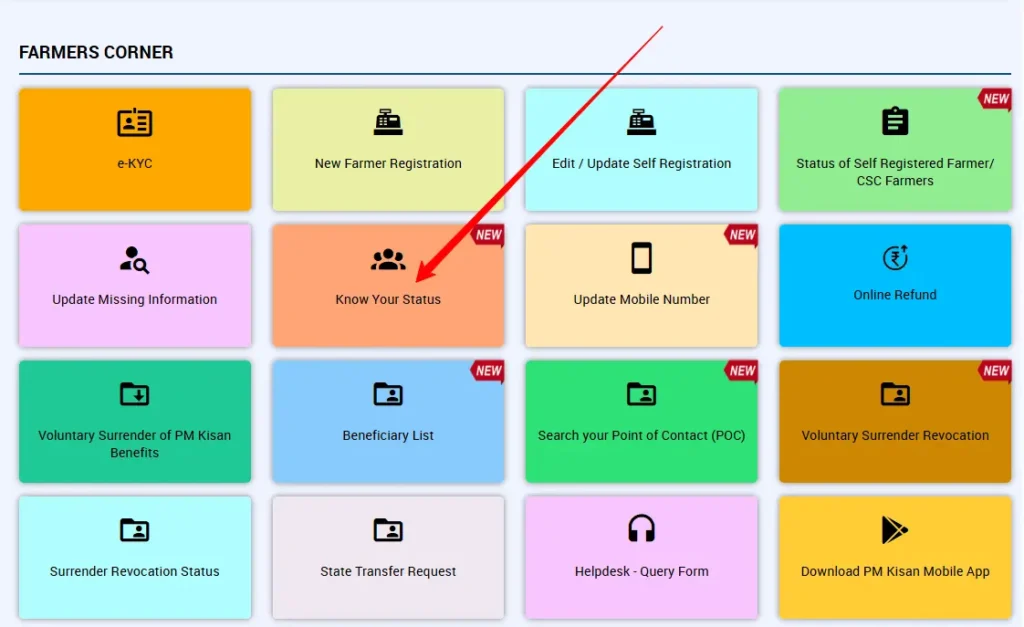This screenshot has width=1024, height=627.
Task: Click the Helpdesk headphones icon
Action: (x=641, y=529)
